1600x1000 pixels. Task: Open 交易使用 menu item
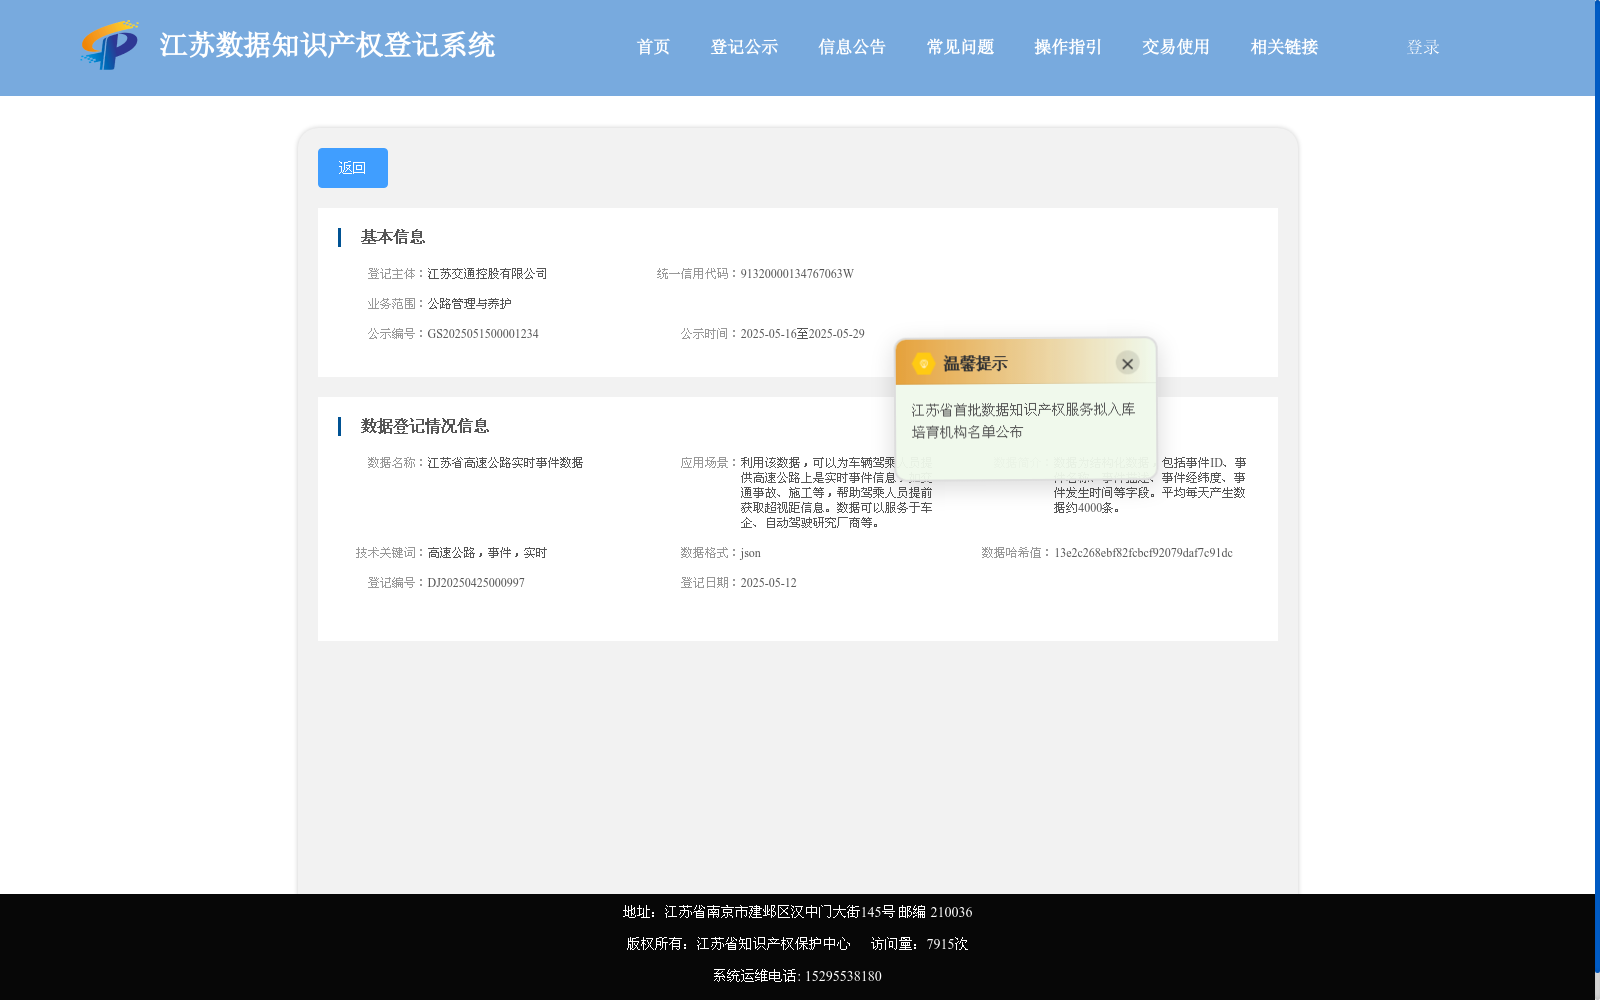(1176, 47)
